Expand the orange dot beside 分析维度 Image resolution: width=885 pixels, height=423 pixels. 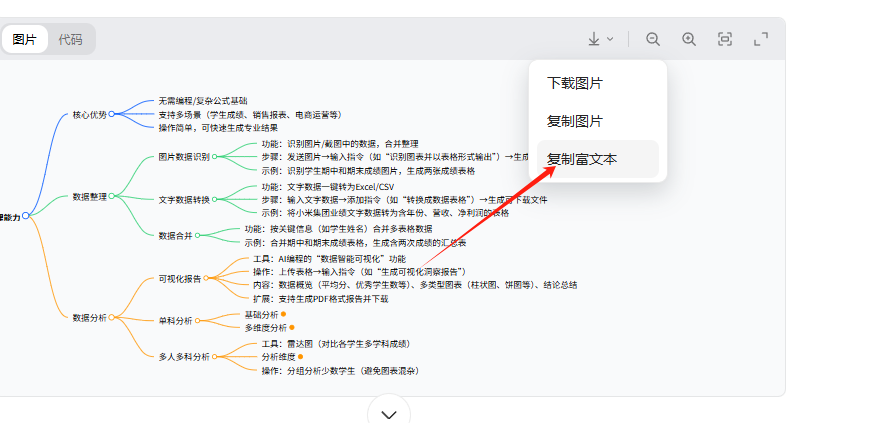tap(300, 356)
